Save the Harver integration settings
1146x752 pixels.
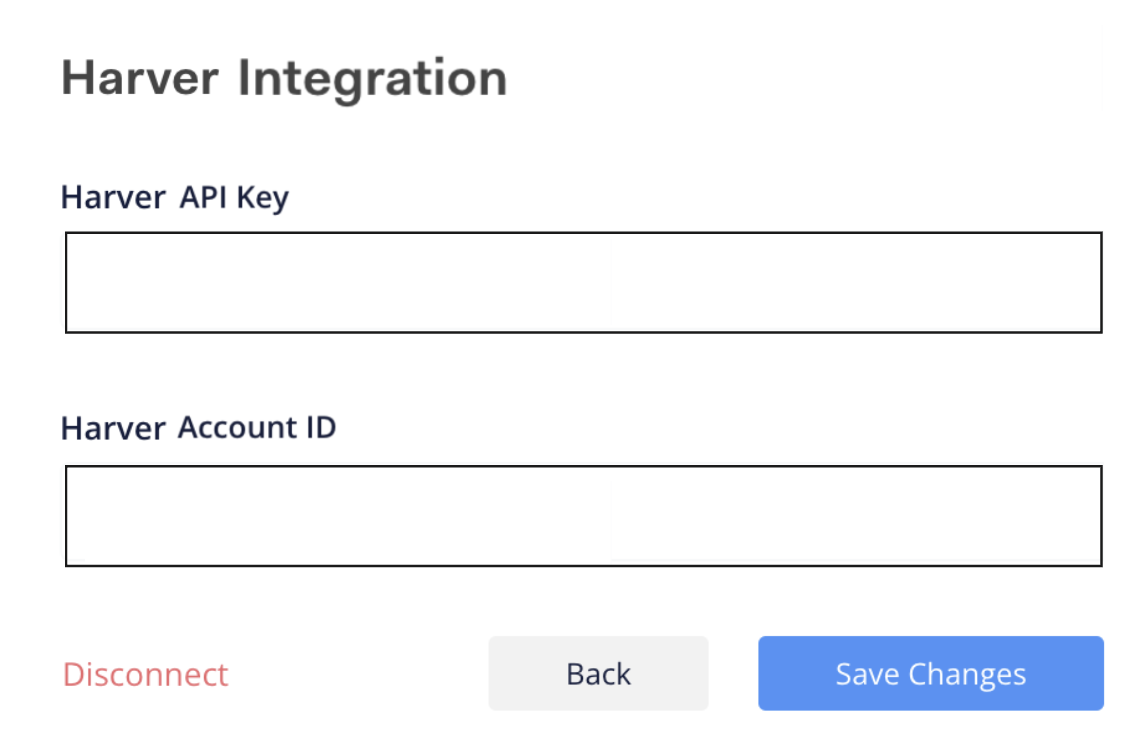tap(930, 673)
